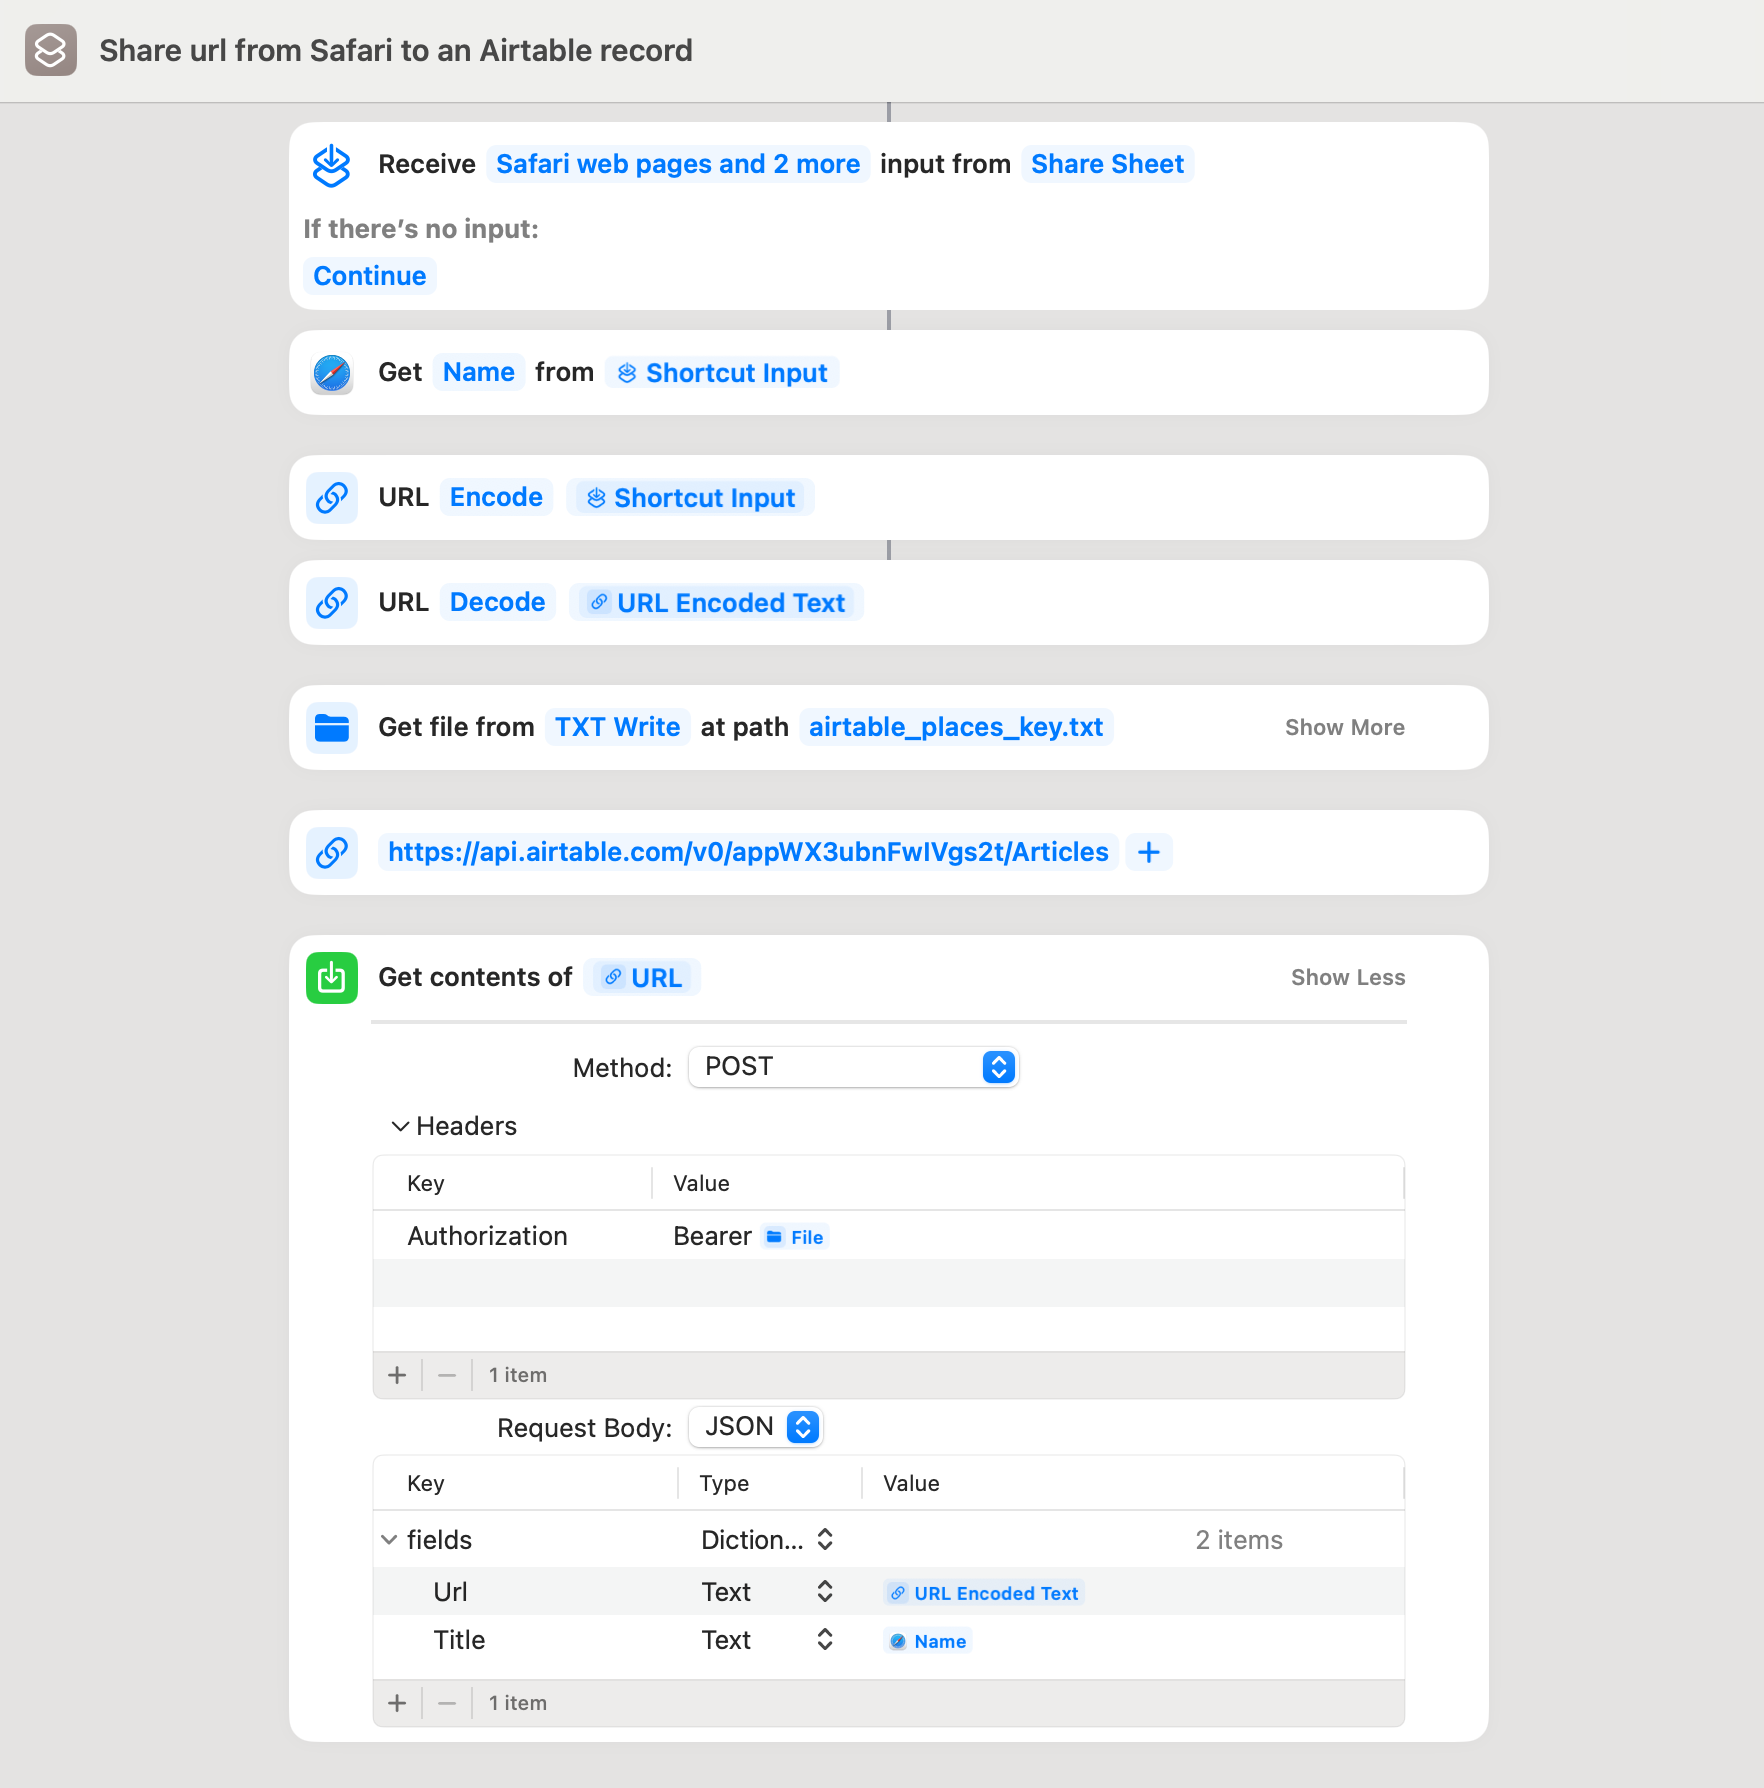This screenshot has width=1764, height=1788.
Task: Add a header with the plus button
Action: [397, 1375]
